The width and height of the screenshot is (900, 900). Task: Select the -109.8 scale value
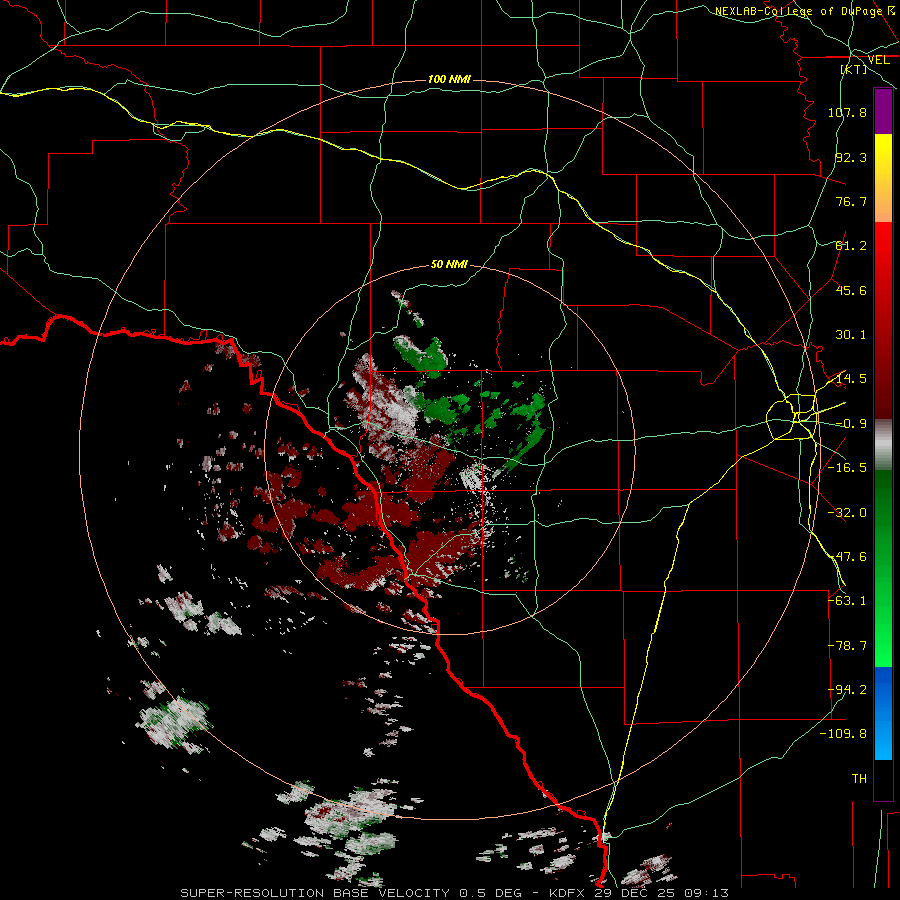[x=843, y=734]
